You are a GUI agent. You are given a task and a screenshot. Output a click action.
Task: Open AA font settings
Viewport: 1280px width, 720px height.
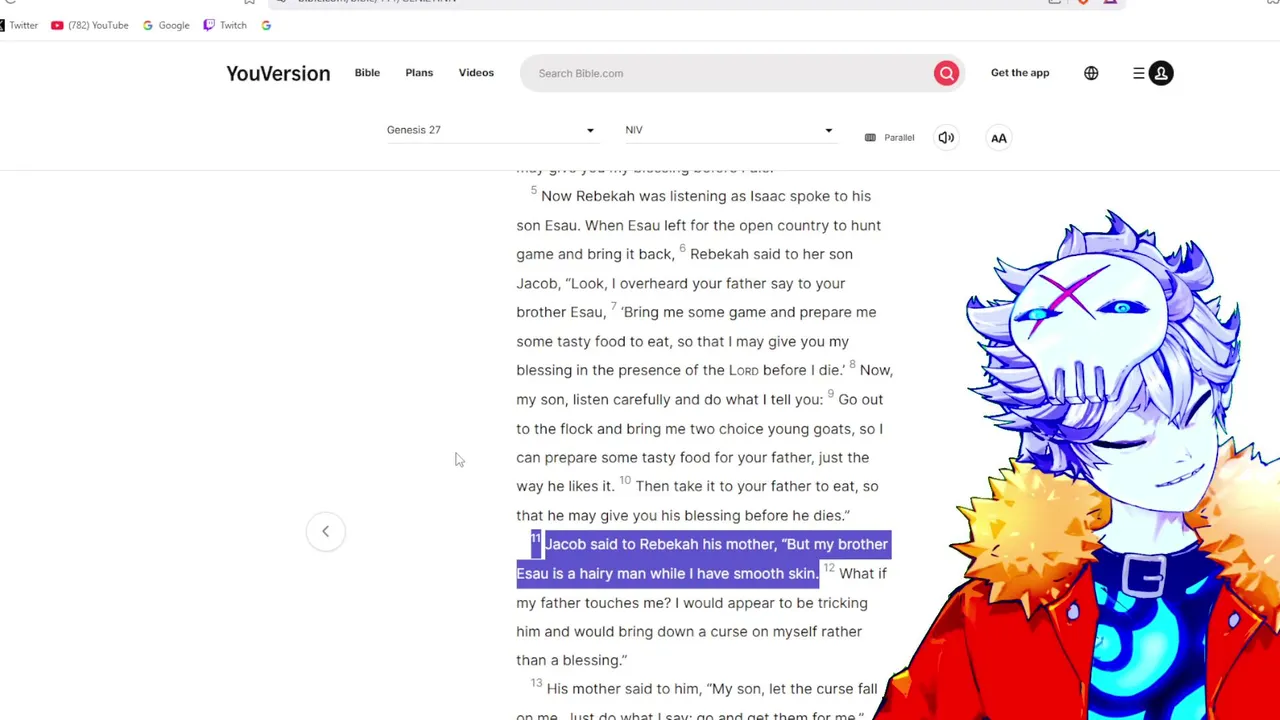tap(999, 138)
